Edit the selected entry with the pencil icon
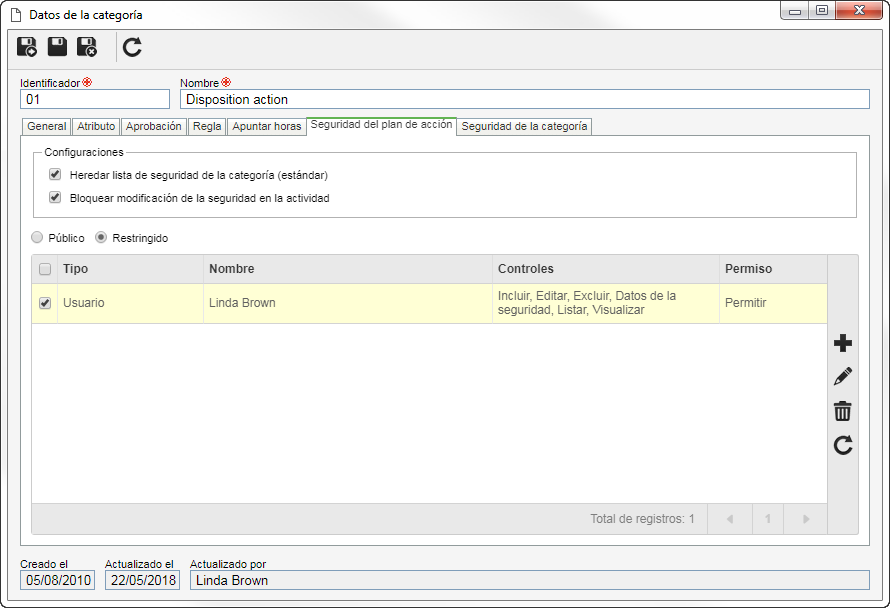The image size is (890, 608). 843,376
